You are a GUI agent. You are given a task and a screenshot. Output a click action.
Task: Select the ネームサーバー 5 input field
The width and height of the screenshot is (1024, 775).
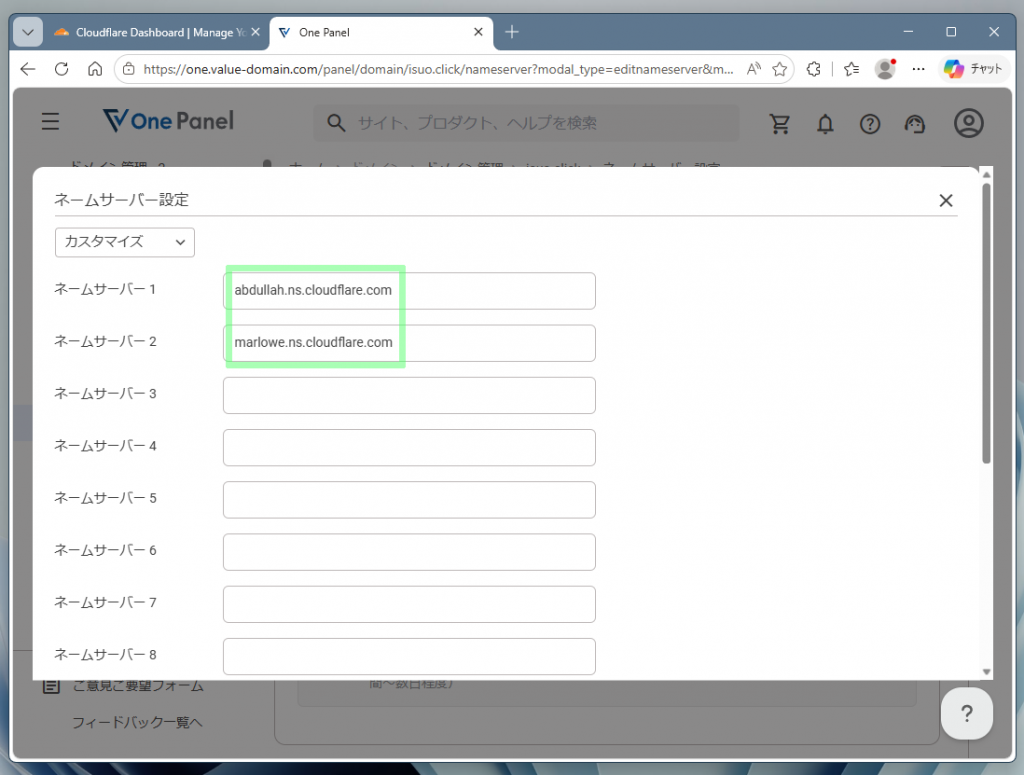coord(409,499)
